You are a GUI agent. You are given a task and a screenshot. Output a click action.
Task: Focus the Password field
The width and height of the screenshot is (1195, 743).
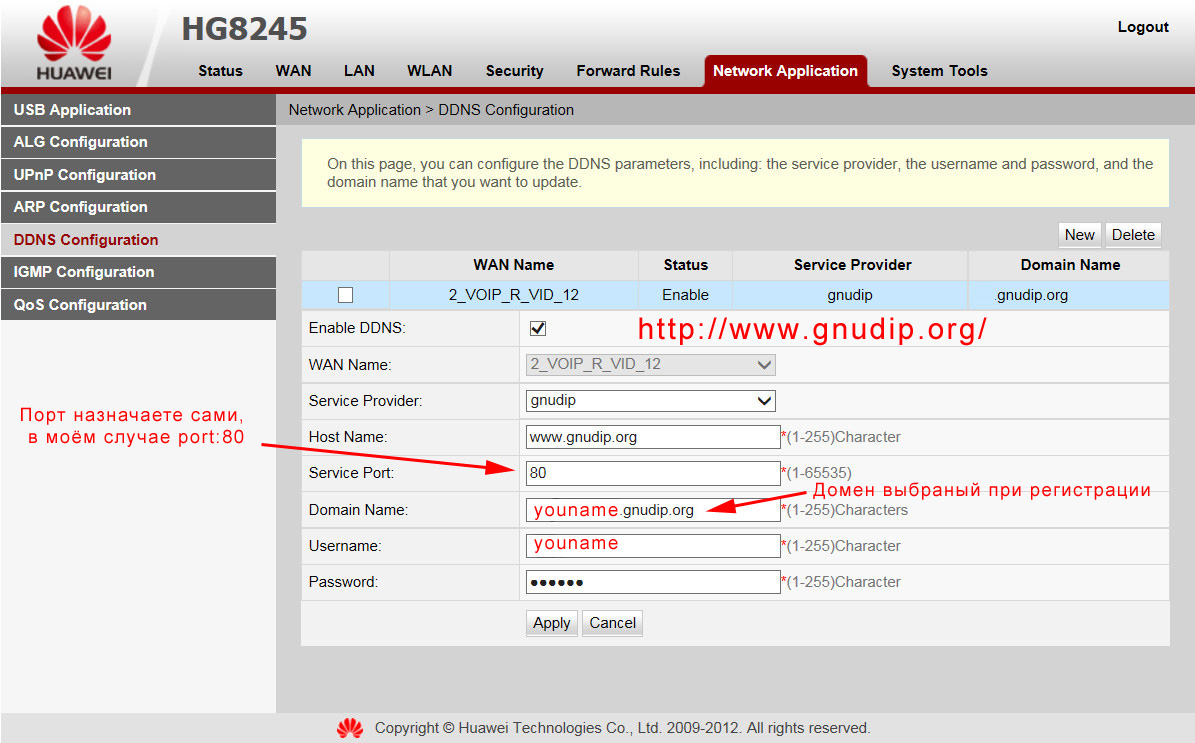pos(652,582)
